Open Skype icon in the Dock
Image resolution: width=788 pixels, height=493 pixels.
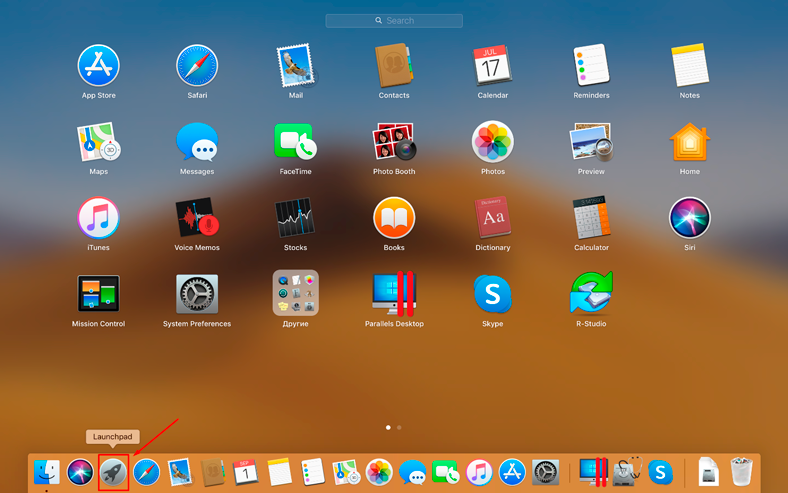coord(660,472)
